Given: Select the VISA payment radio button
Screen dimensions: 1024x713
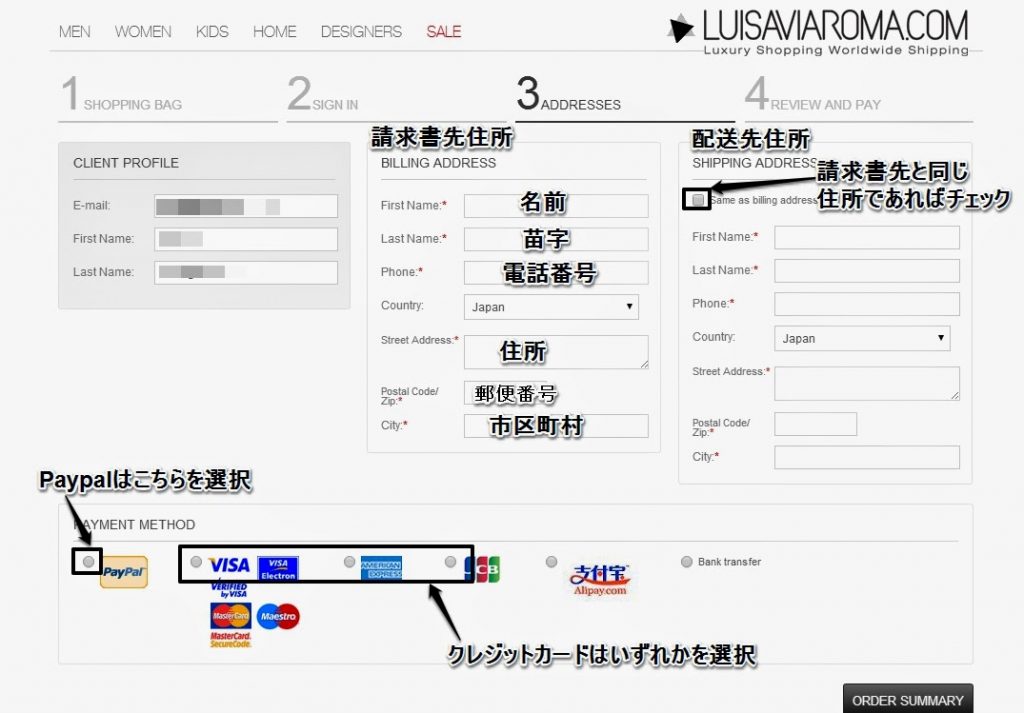Looking at the screenshot, I should pos(196,562).
